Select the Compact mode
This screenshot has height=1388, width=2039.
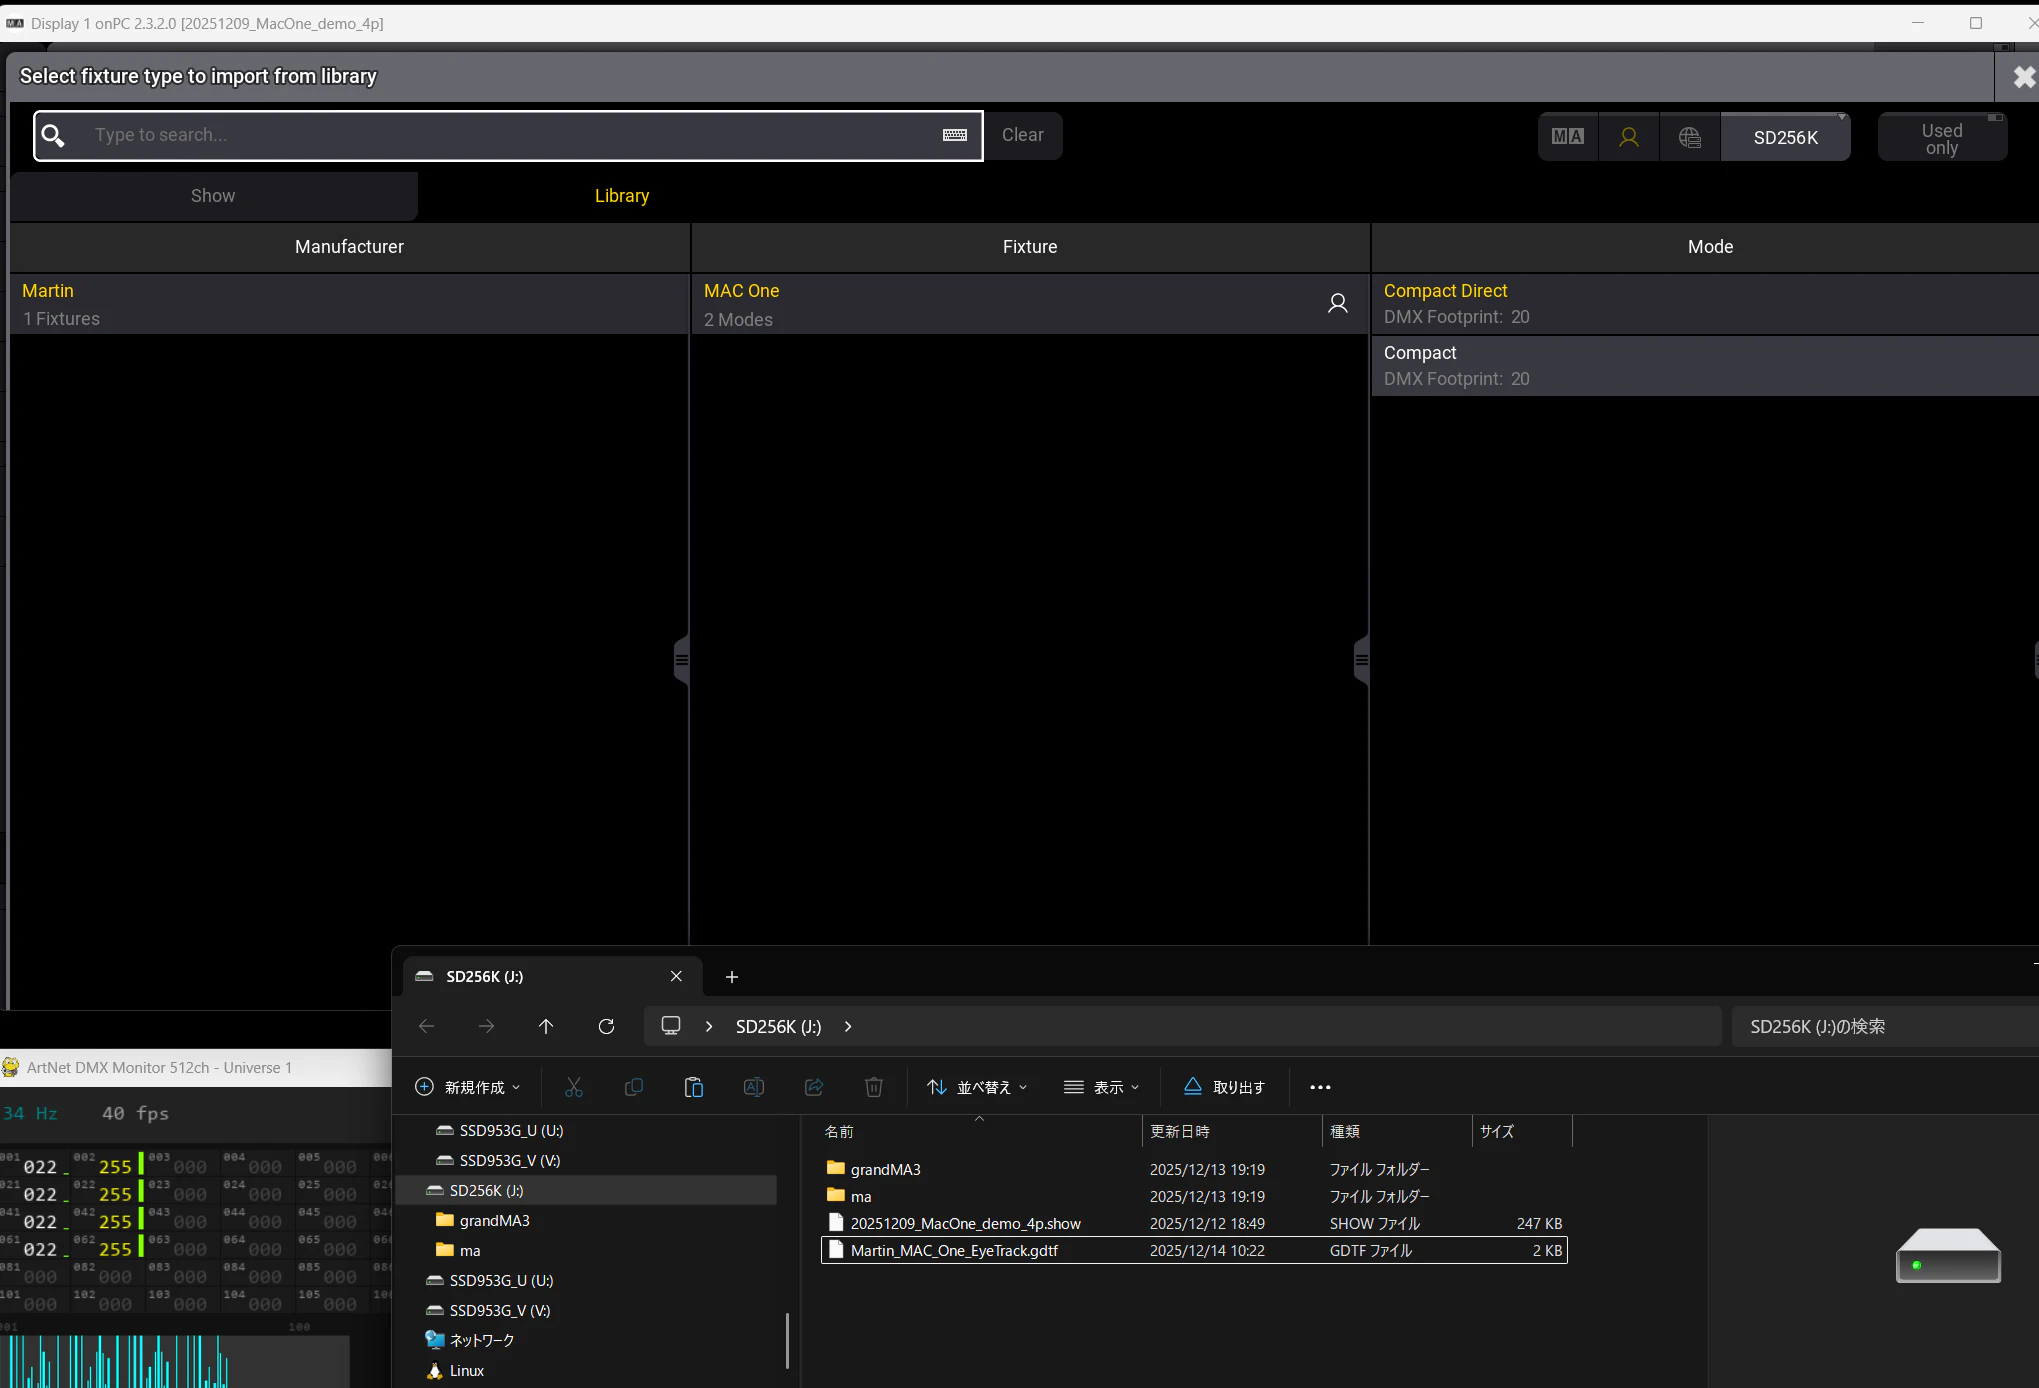[1705, 365]
